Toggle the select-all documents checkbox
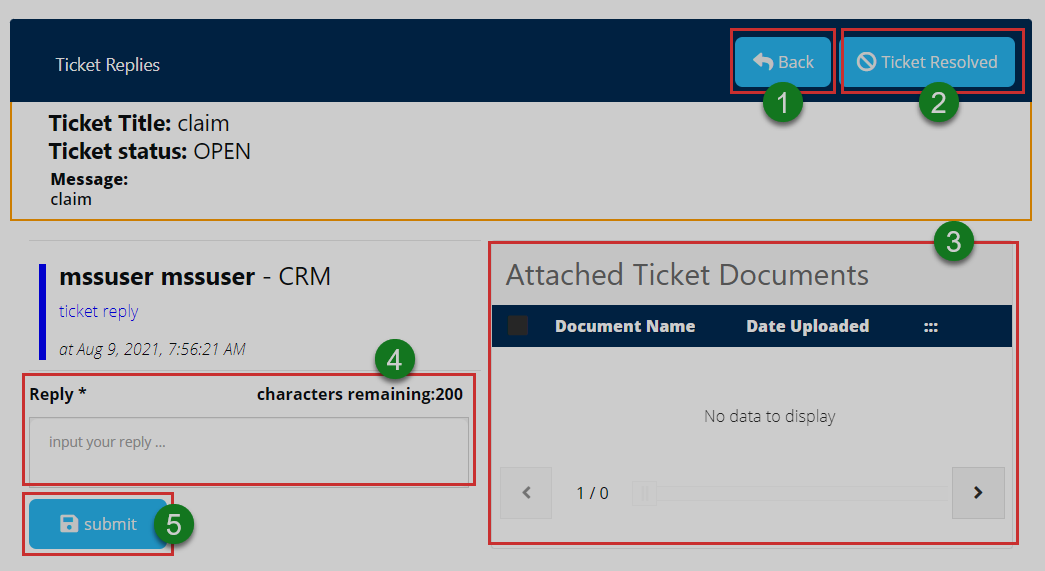Screen dimensions: 1045x571 [x=518, y=326]
